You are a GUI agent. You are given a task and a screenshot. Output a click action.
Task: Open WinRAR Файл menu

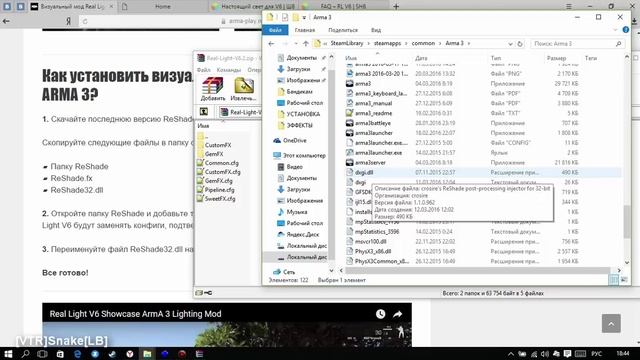(204, 70)
